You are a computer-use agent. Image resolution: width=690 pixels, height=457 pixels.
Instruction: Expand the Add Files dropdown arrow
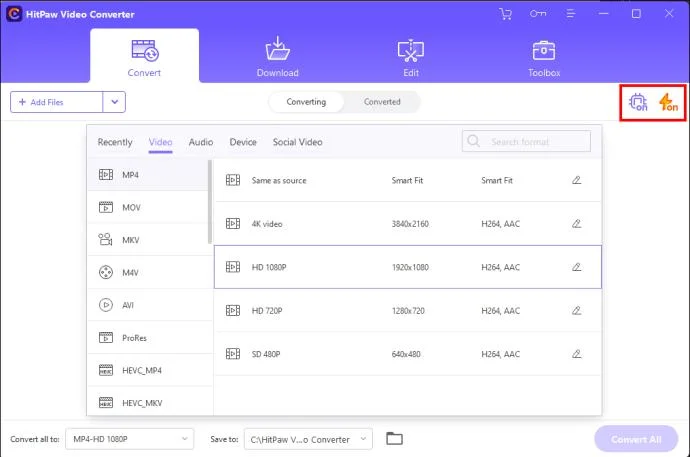click(114, 102)
